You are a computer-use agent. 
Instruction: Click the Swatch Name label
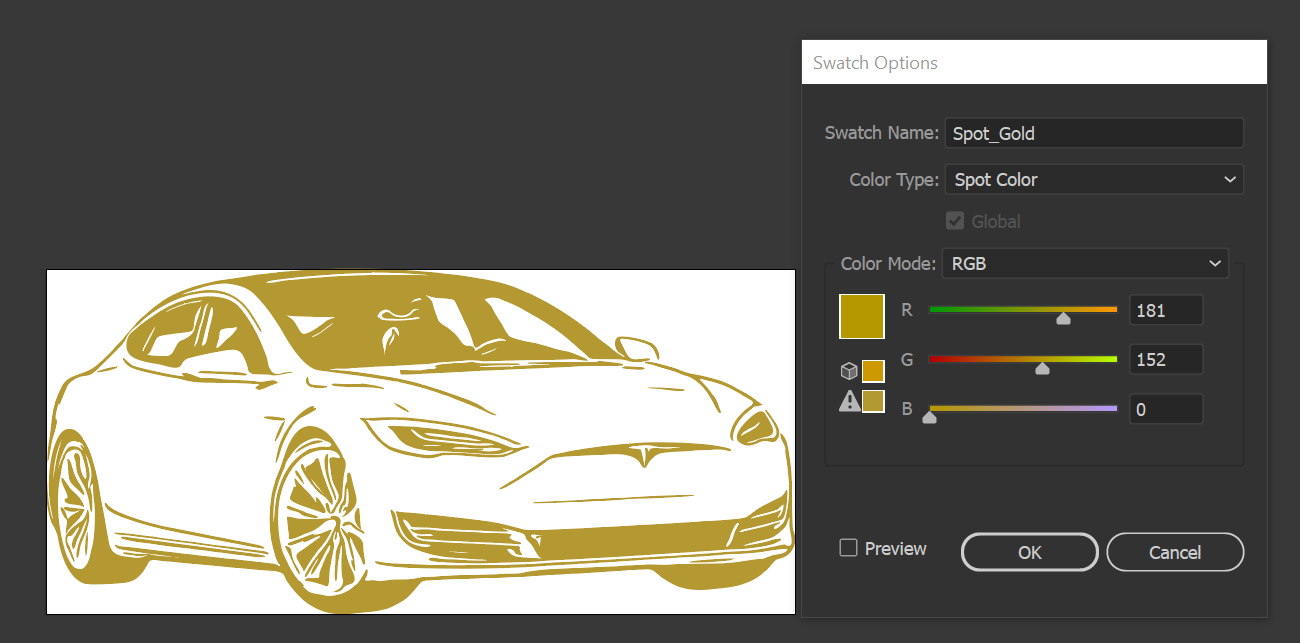click(882, 133)
